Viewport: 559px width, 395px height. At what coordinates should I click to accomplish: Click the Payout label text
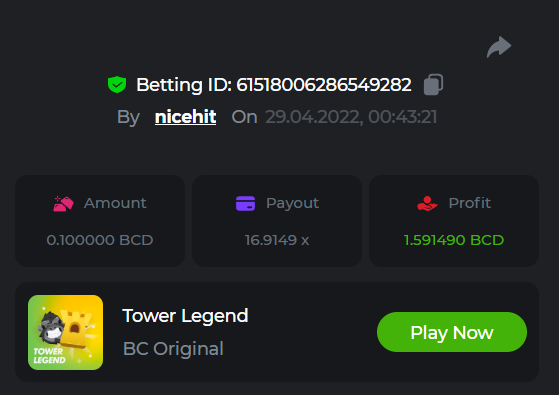(292, 203)
